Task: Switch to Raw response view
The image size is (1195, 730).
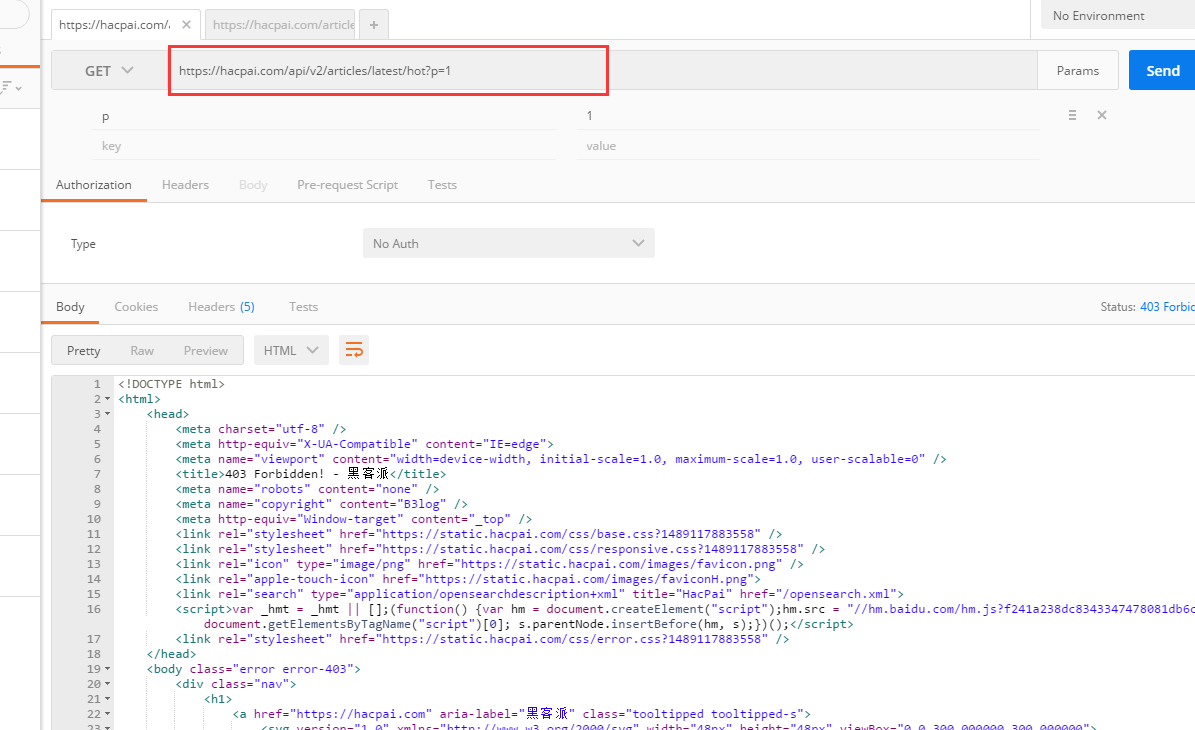Action: tap(142, 350)
